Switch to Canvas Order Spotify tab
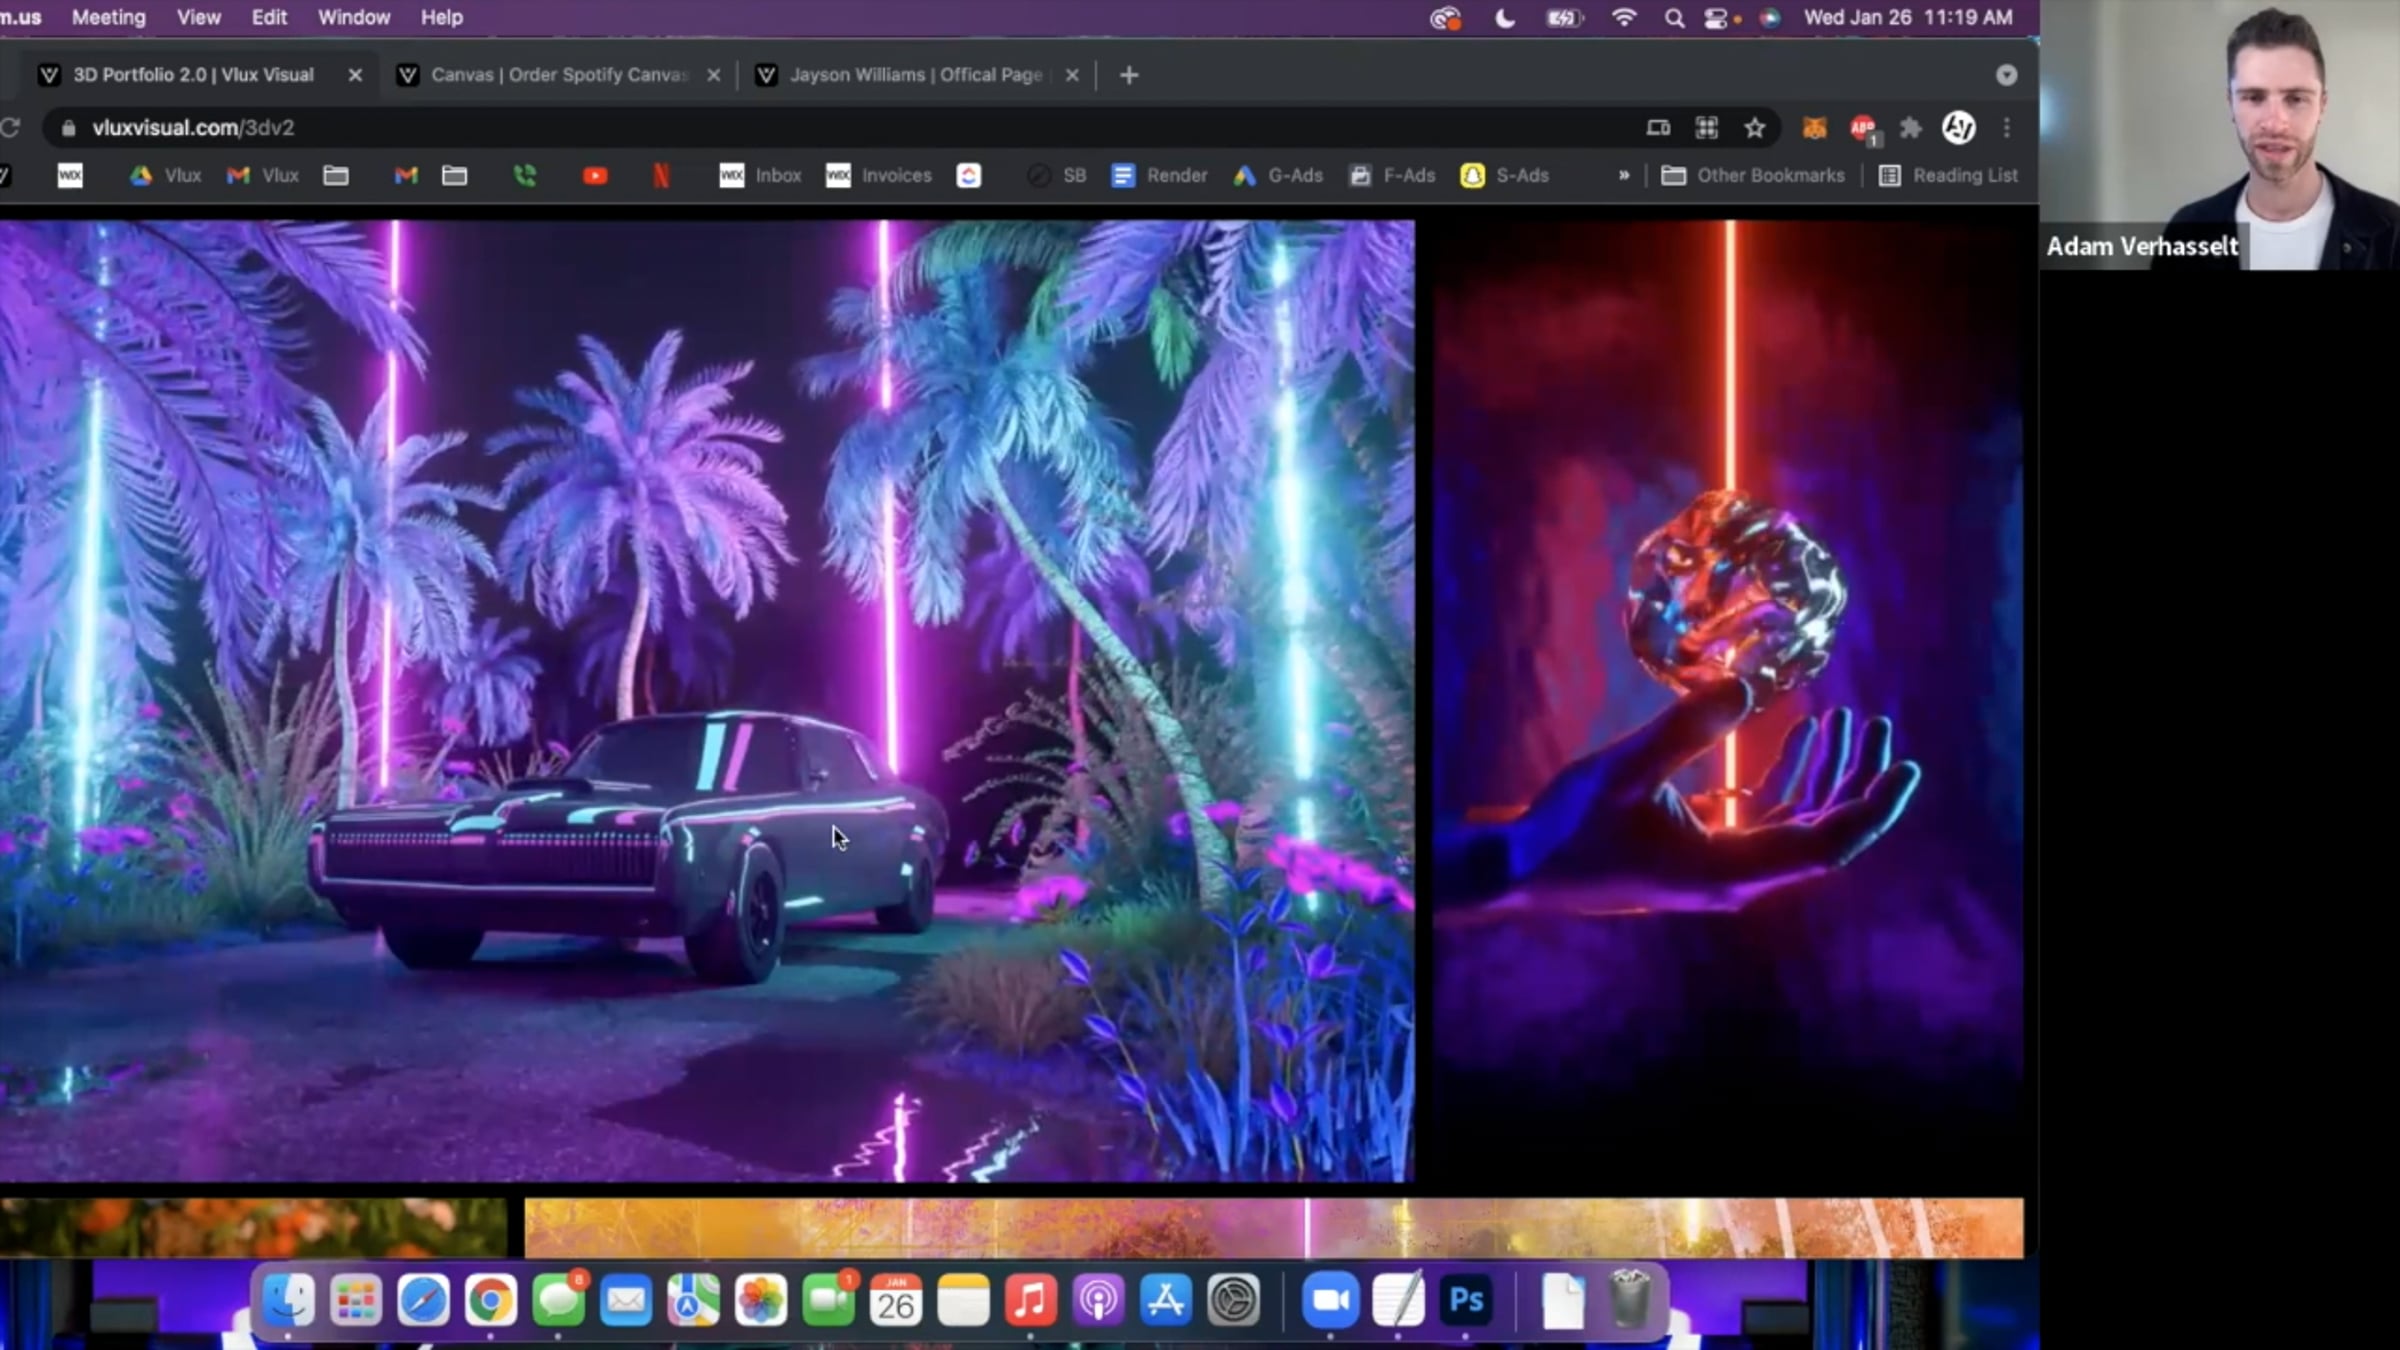The height and width of the screenshot is (1350, 2400). point(558,75)
